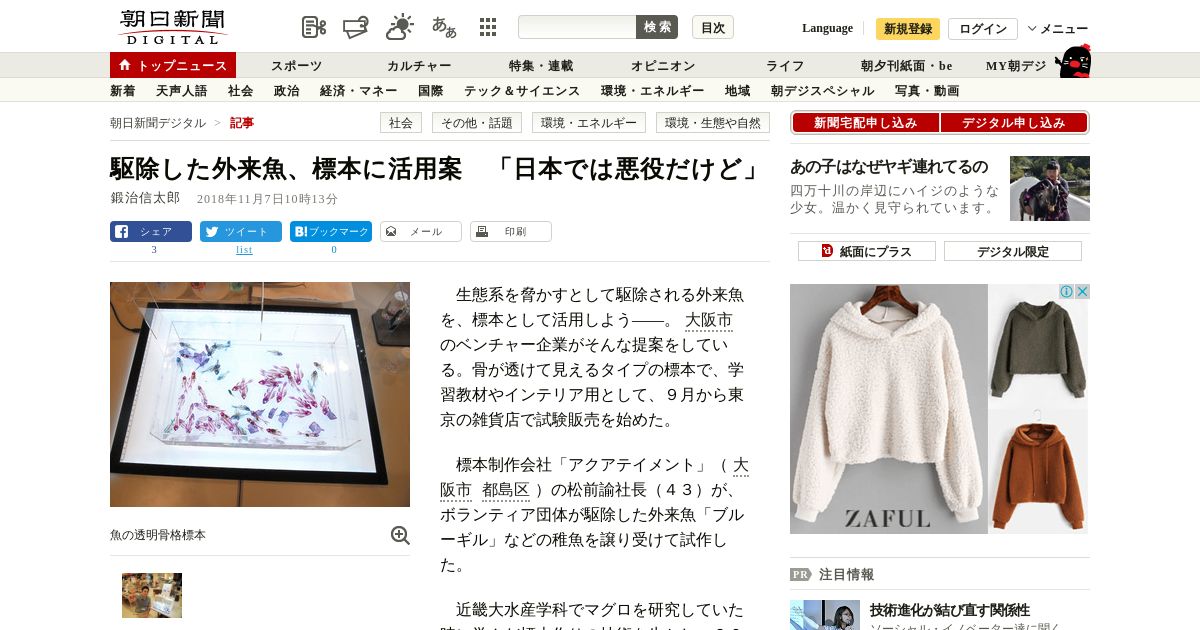Click 紙面にプラス button
The height and width of the screenshot is (630, 1200).
[867, 251]
